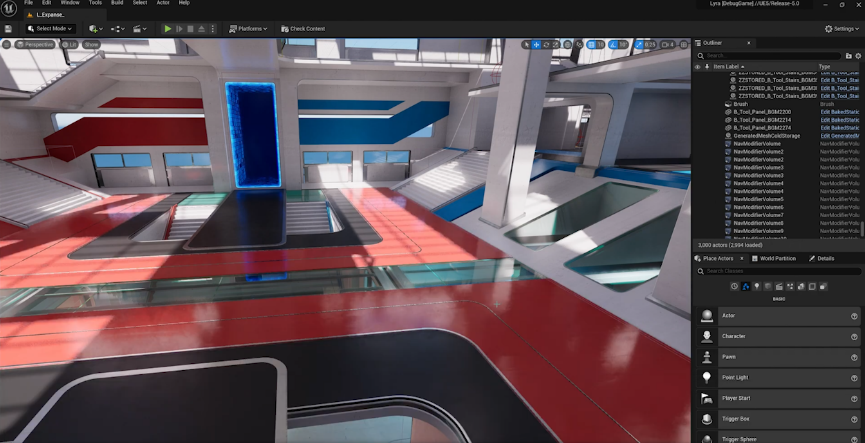Switch to the Details tab
Image resolution: width=865 pixels, height=443 pixels.
pos(821,258)
